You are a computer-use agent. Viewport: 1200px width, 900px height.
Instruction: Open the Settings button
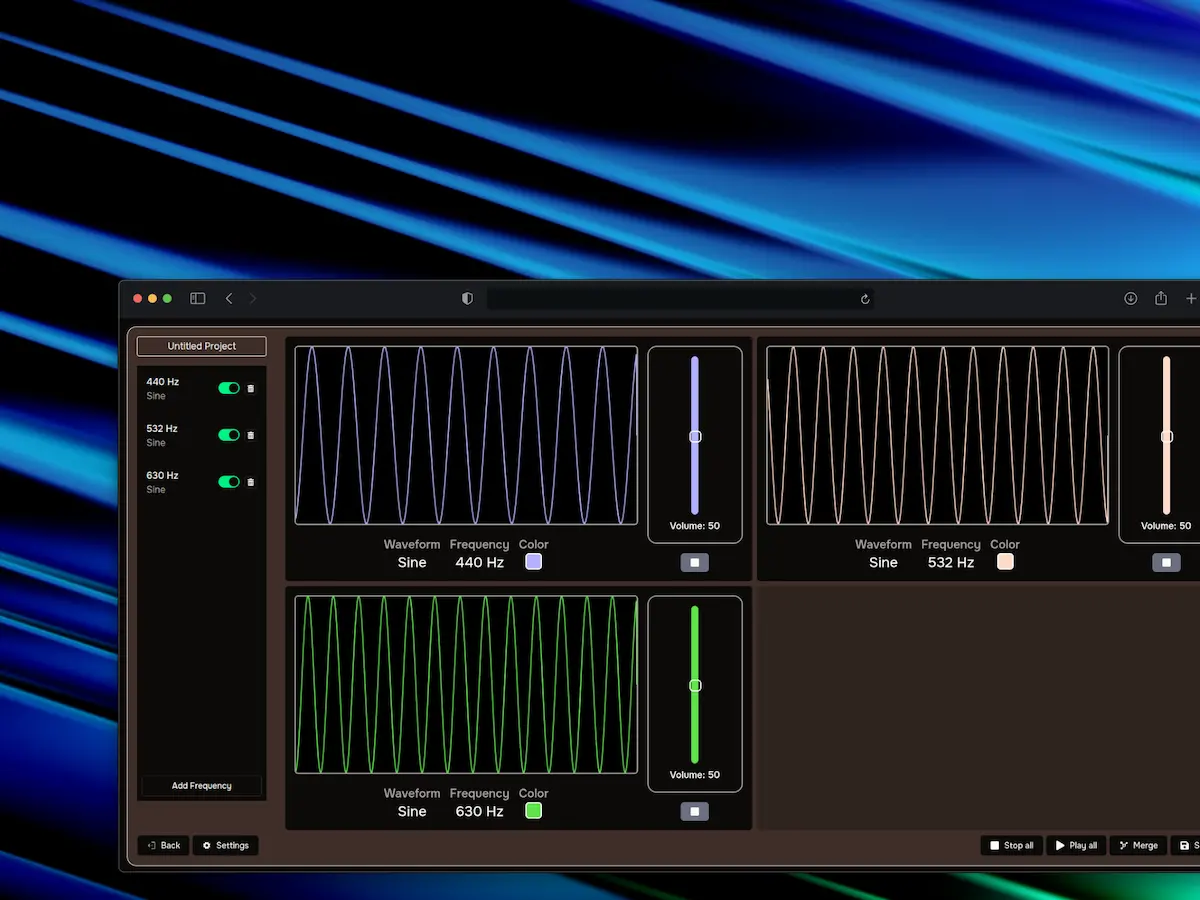pyautogui.click(x=226, y=846)
